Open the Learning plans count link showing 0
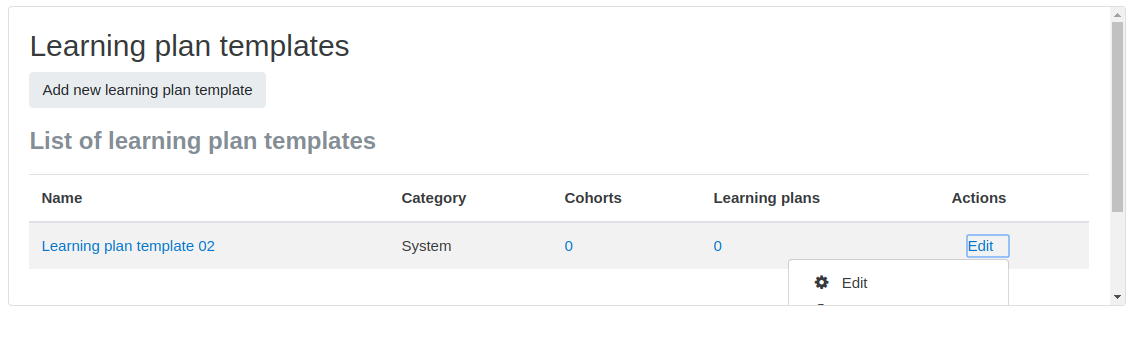This screenshot has width=1134, height=363. pos(717,246)
